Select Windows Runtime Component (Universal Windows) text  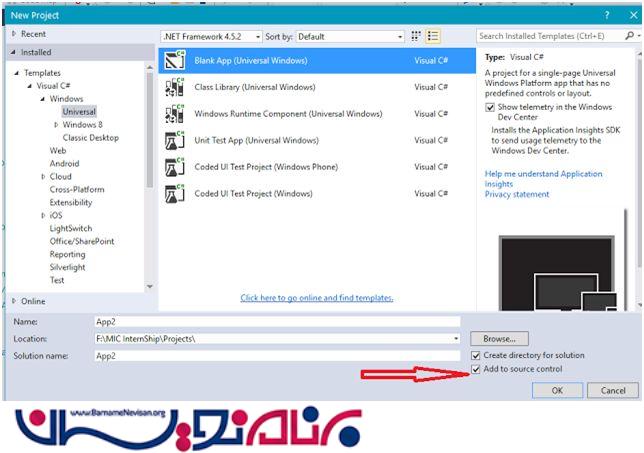[x=288, y=114]
